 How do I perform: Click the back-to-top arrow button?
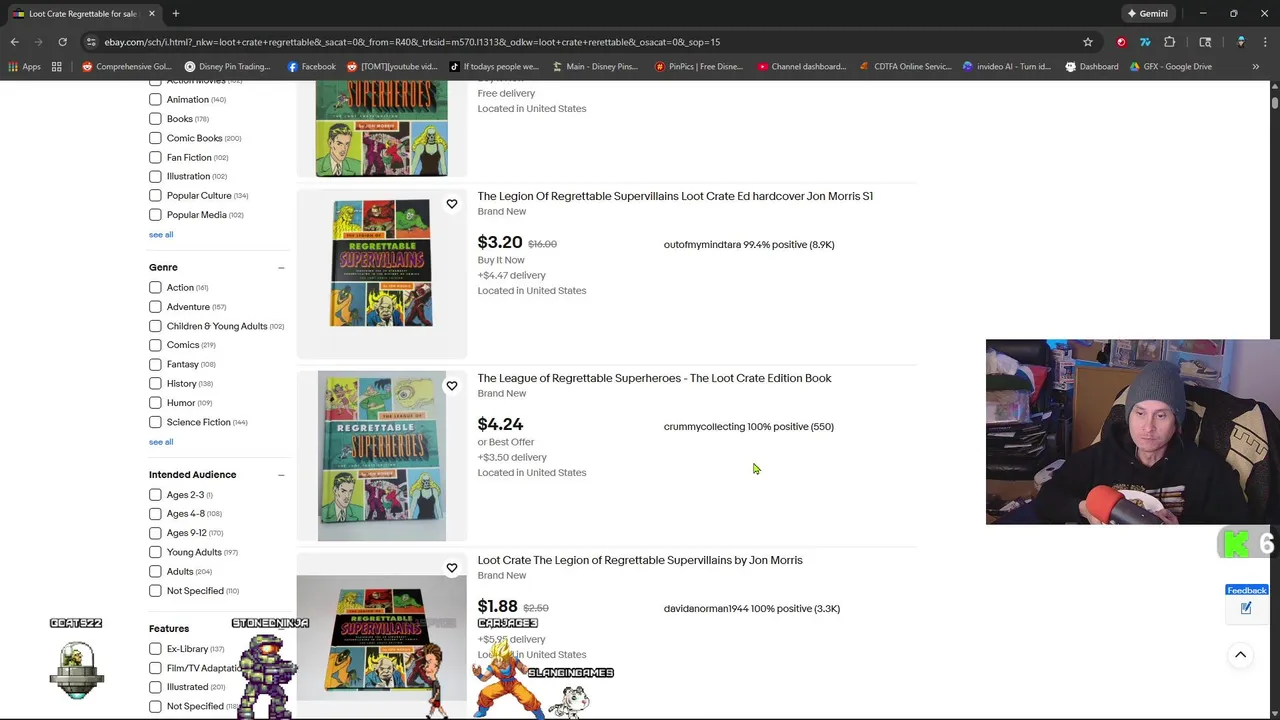pos(1240,655)
